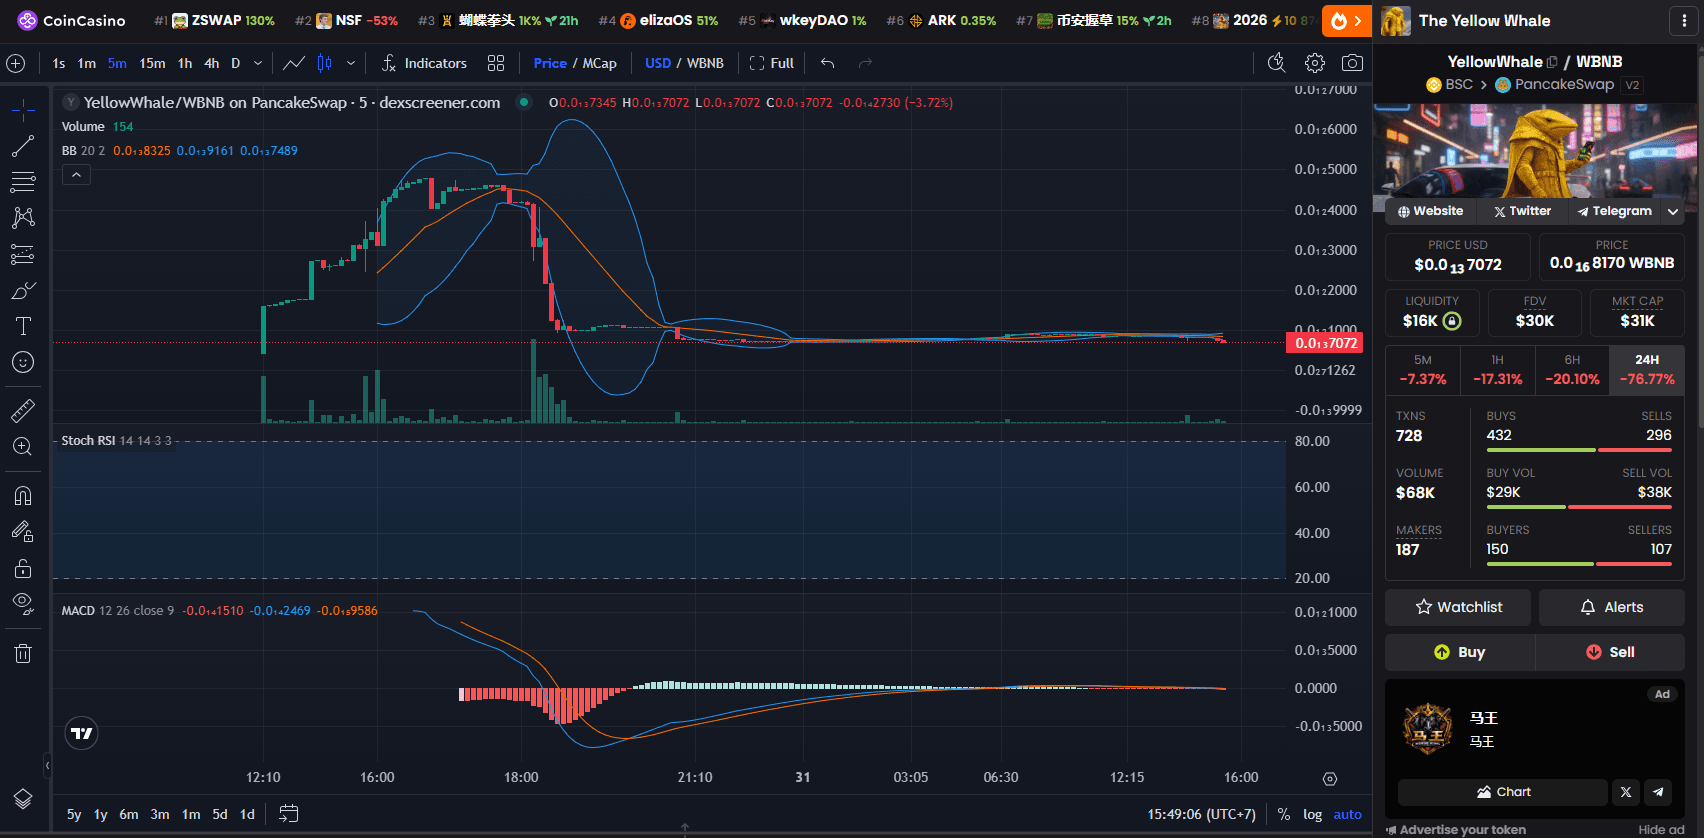Hide the advertisement with Hide ad
Screen dimensions: 1704x838
(x=1661, y=829)
